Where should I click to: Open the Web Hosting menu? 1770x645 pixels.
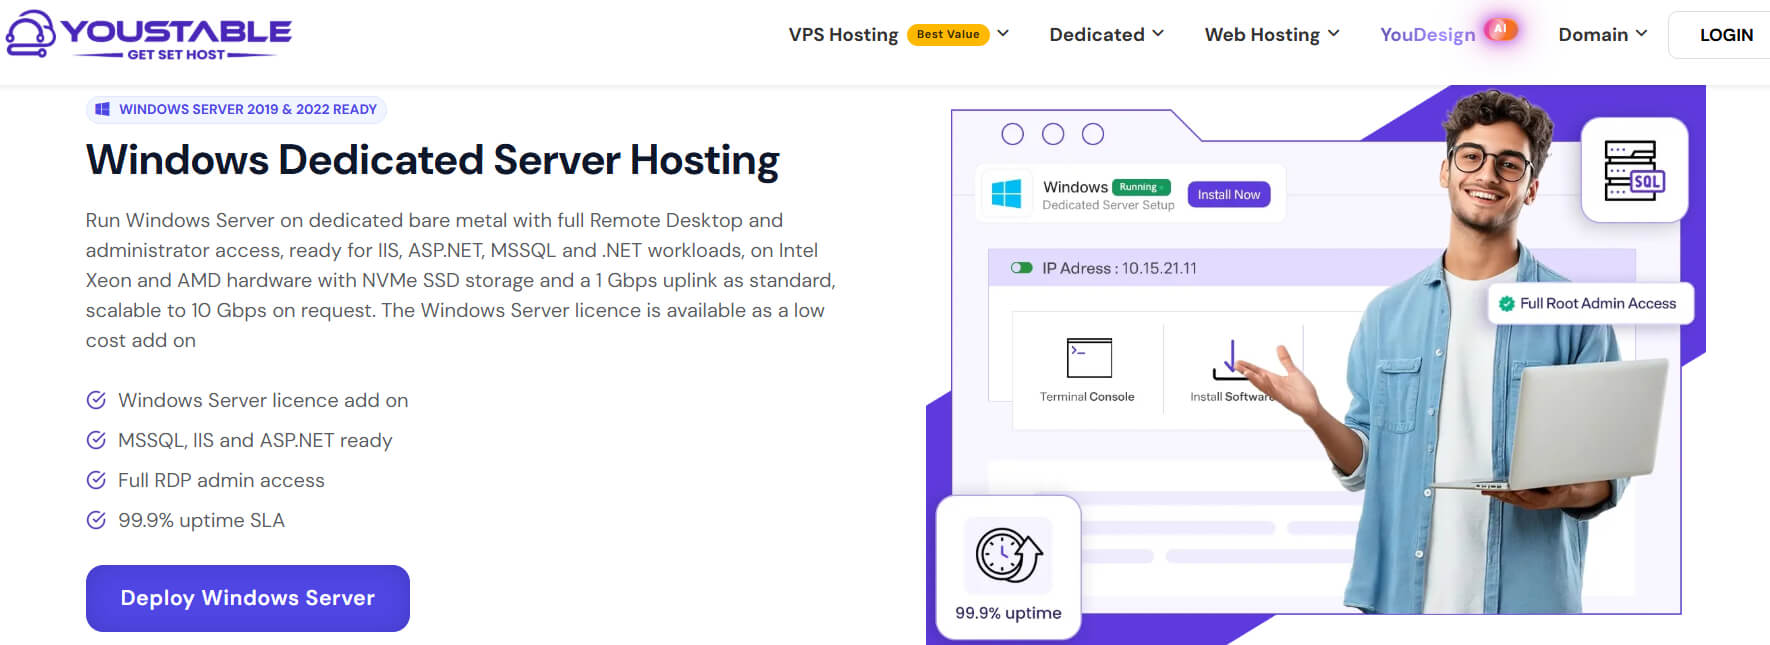click(1262, 35)
